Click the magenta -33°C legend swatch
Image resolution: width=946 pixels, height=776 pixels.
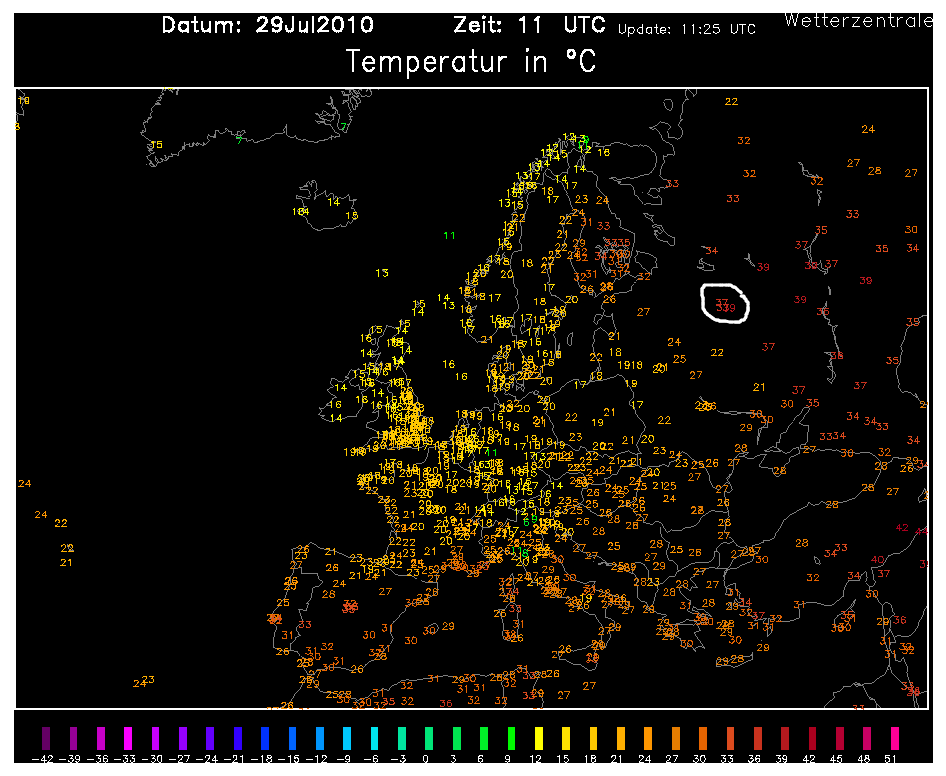(x=128, y=739)
